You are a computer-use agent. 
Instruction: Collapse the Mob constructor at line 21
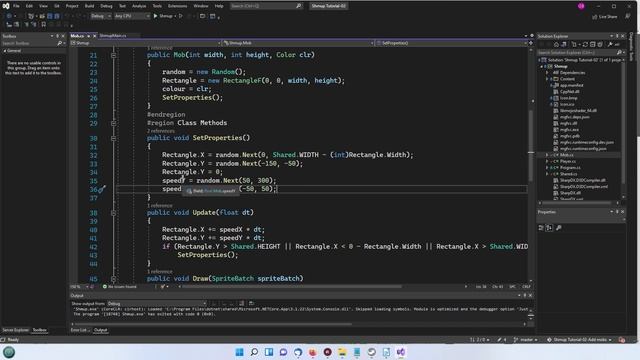113,55
